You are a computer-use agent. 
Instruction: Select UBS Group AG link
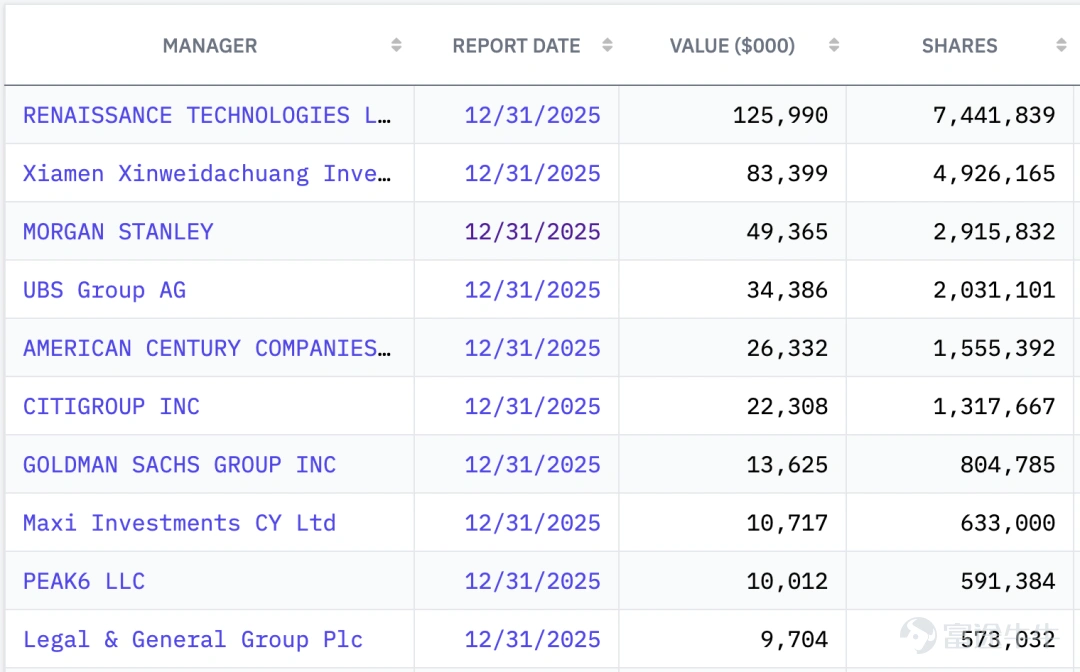105,290
